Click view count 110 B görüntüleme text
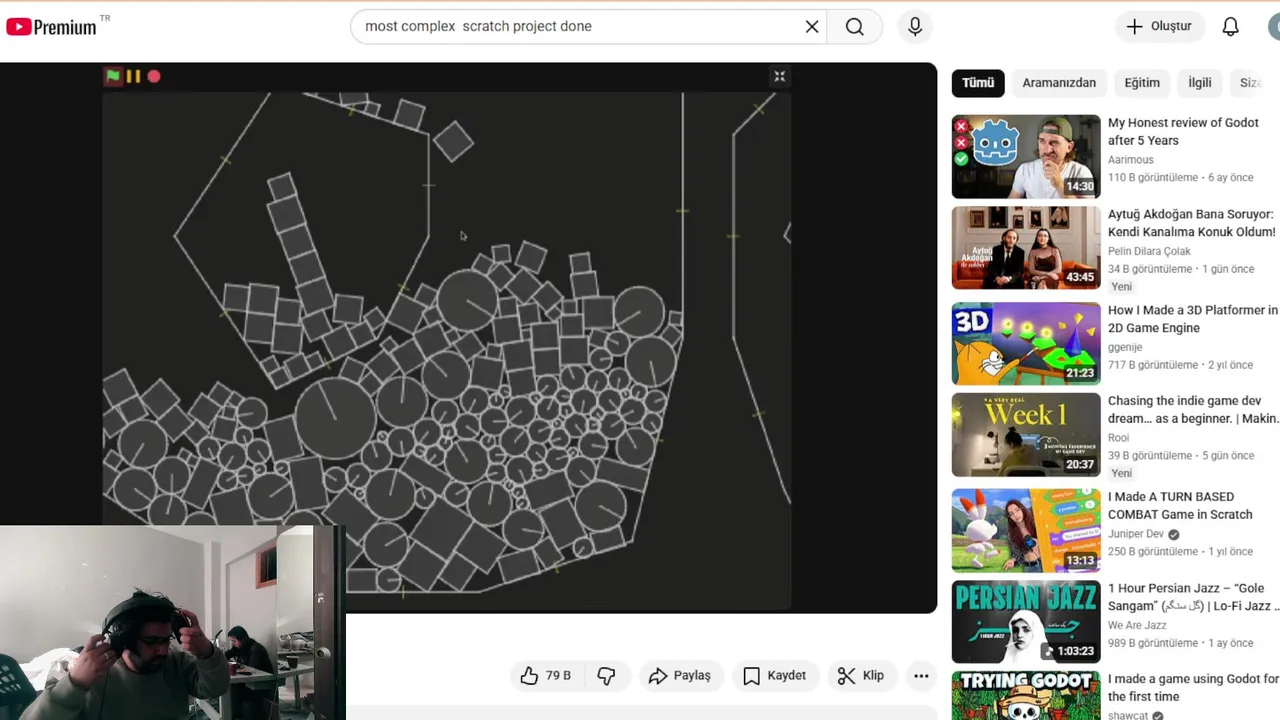Viewport: 1280px width, 720px height. pyautogui.click(x=1153, y=178)
